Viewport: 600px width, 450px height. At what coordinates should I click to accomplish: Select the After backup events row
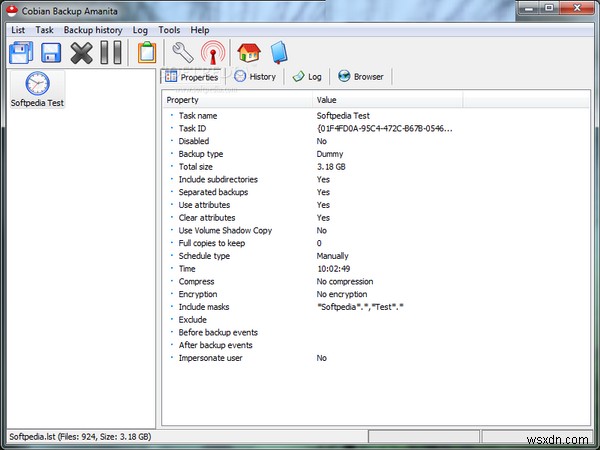coord(376,345)
